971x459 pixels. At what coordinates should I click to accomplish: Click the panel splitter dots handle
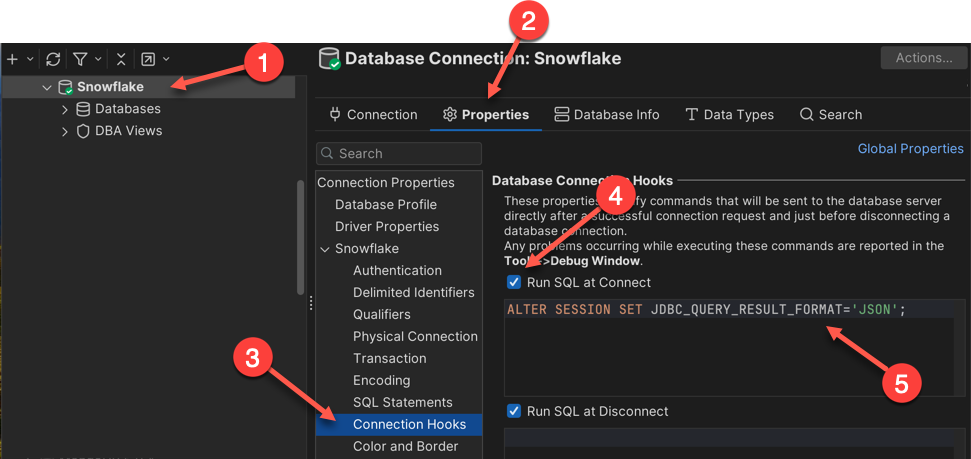click(x=311, y=303)
